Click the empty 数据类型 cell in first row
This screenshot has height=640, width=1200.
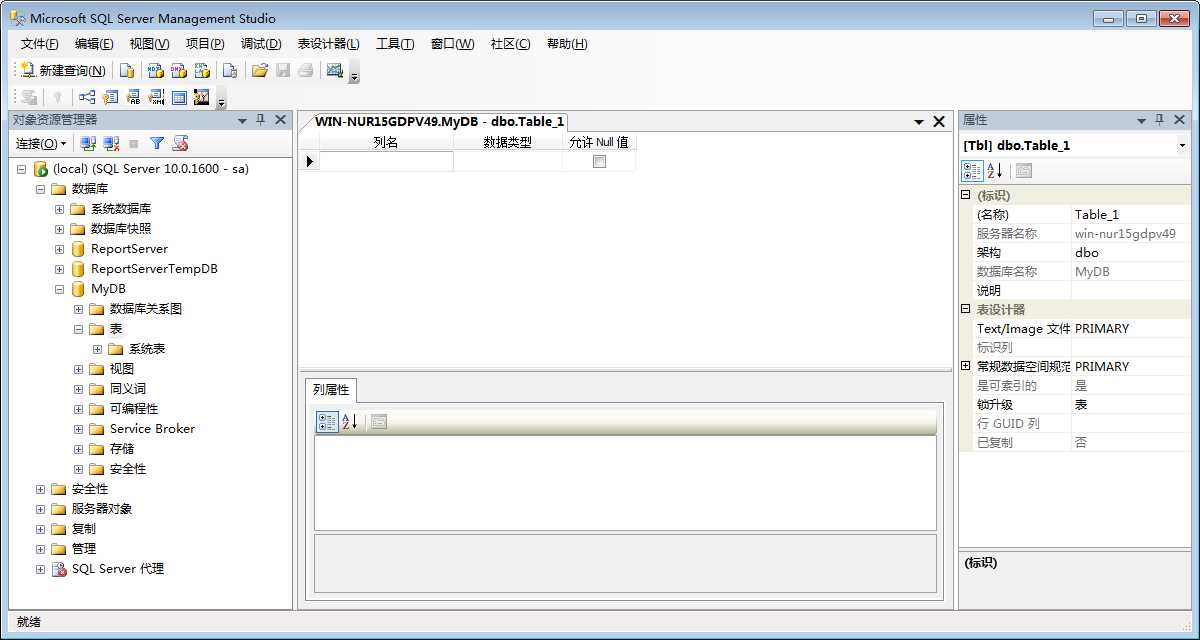point(508,161)
